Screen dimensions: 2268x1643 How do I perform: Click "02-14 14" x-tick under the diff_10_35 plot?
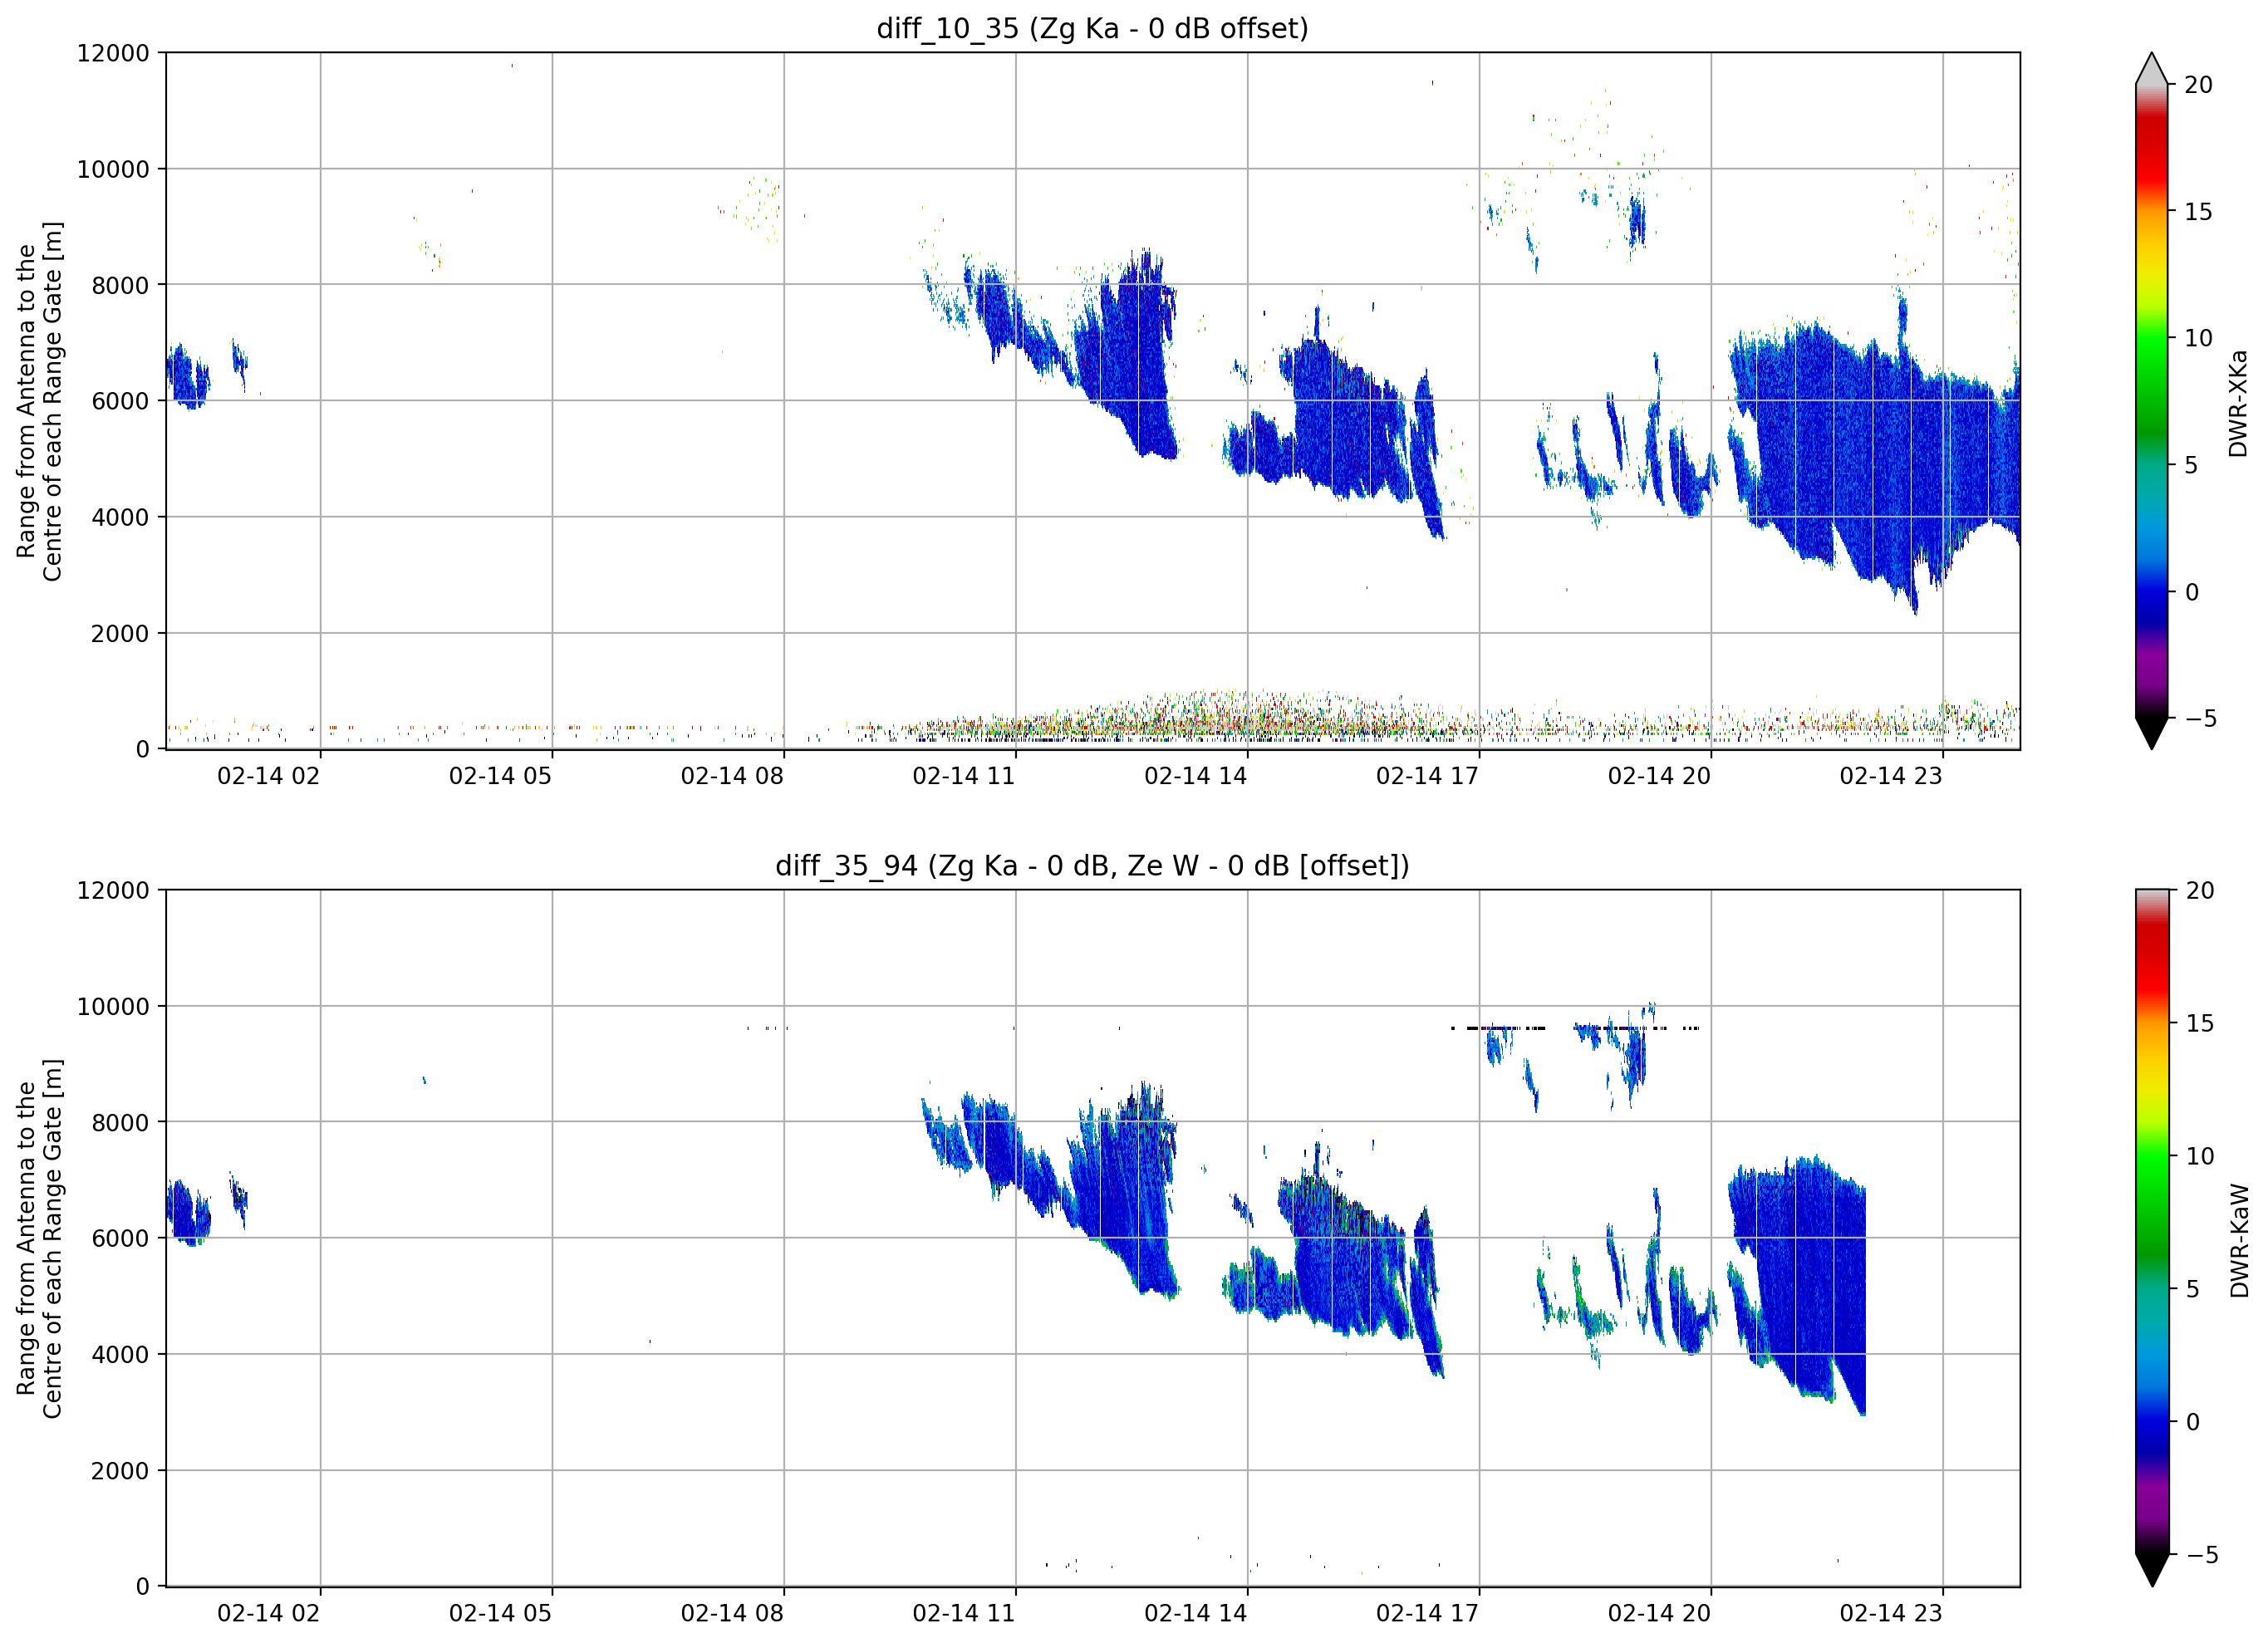click(1196, 776)
